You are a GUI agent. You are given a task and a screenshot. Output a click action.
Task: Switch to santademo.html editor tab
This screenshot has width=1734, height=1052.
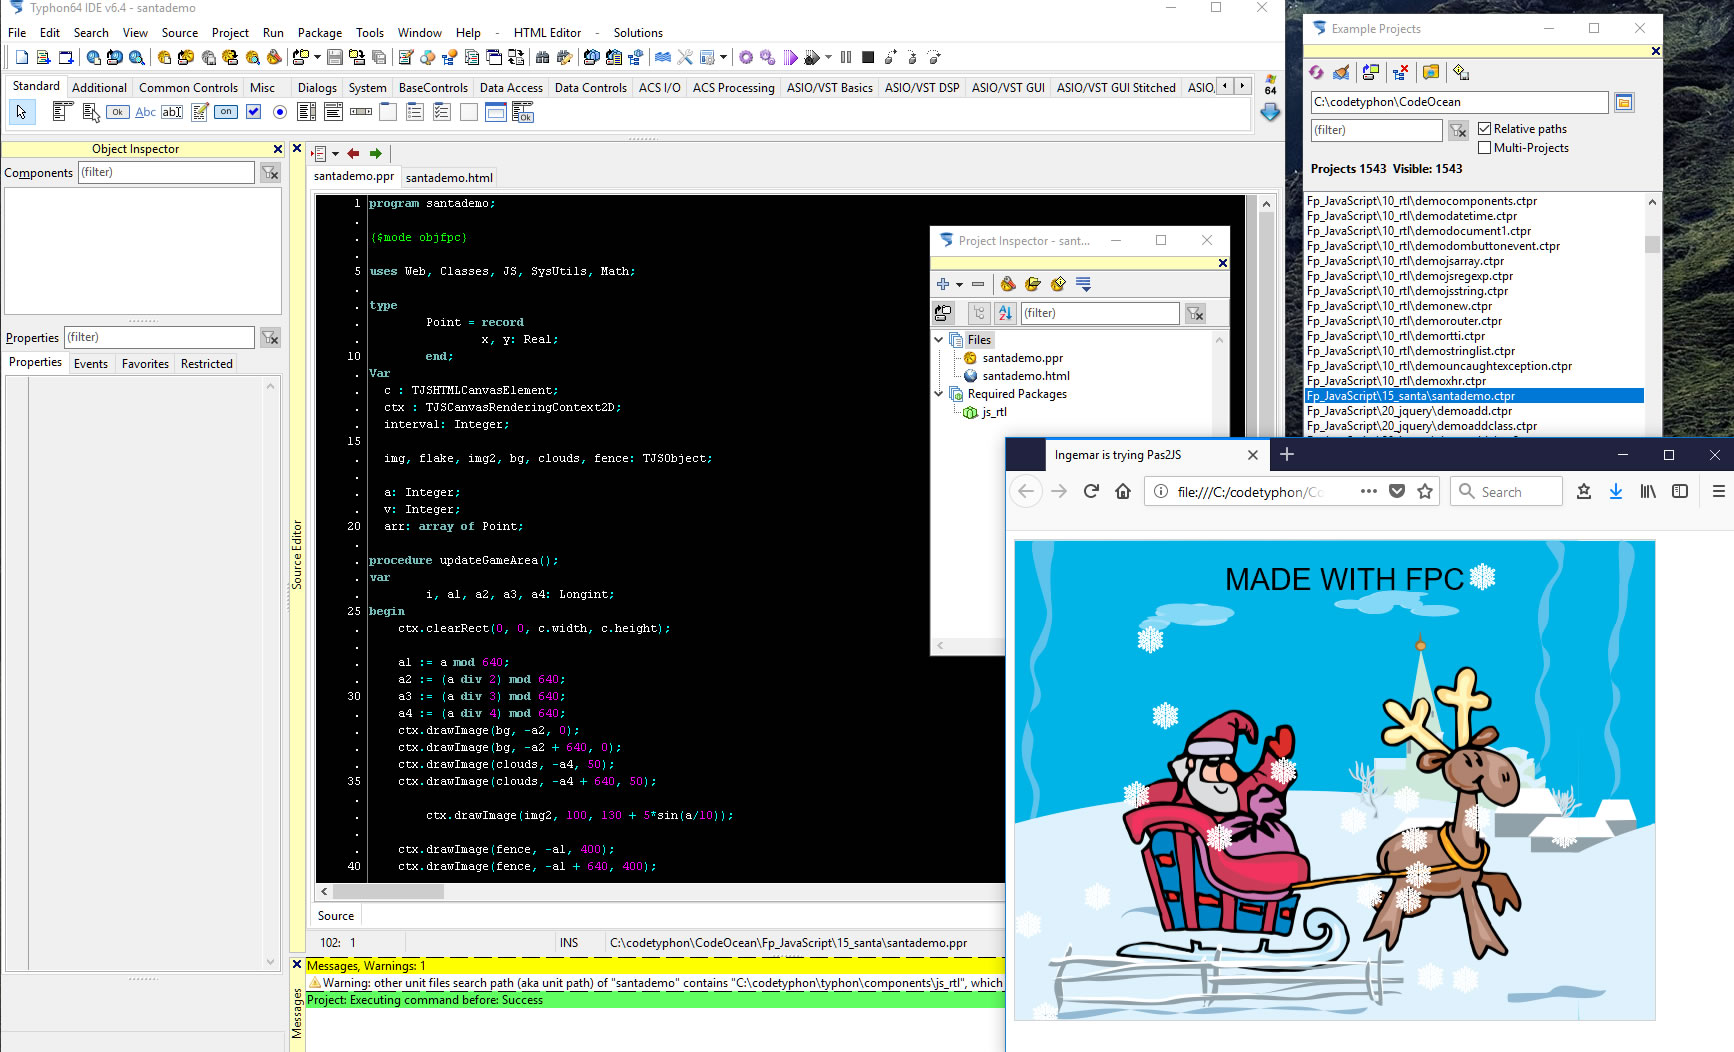coord(449,177)
